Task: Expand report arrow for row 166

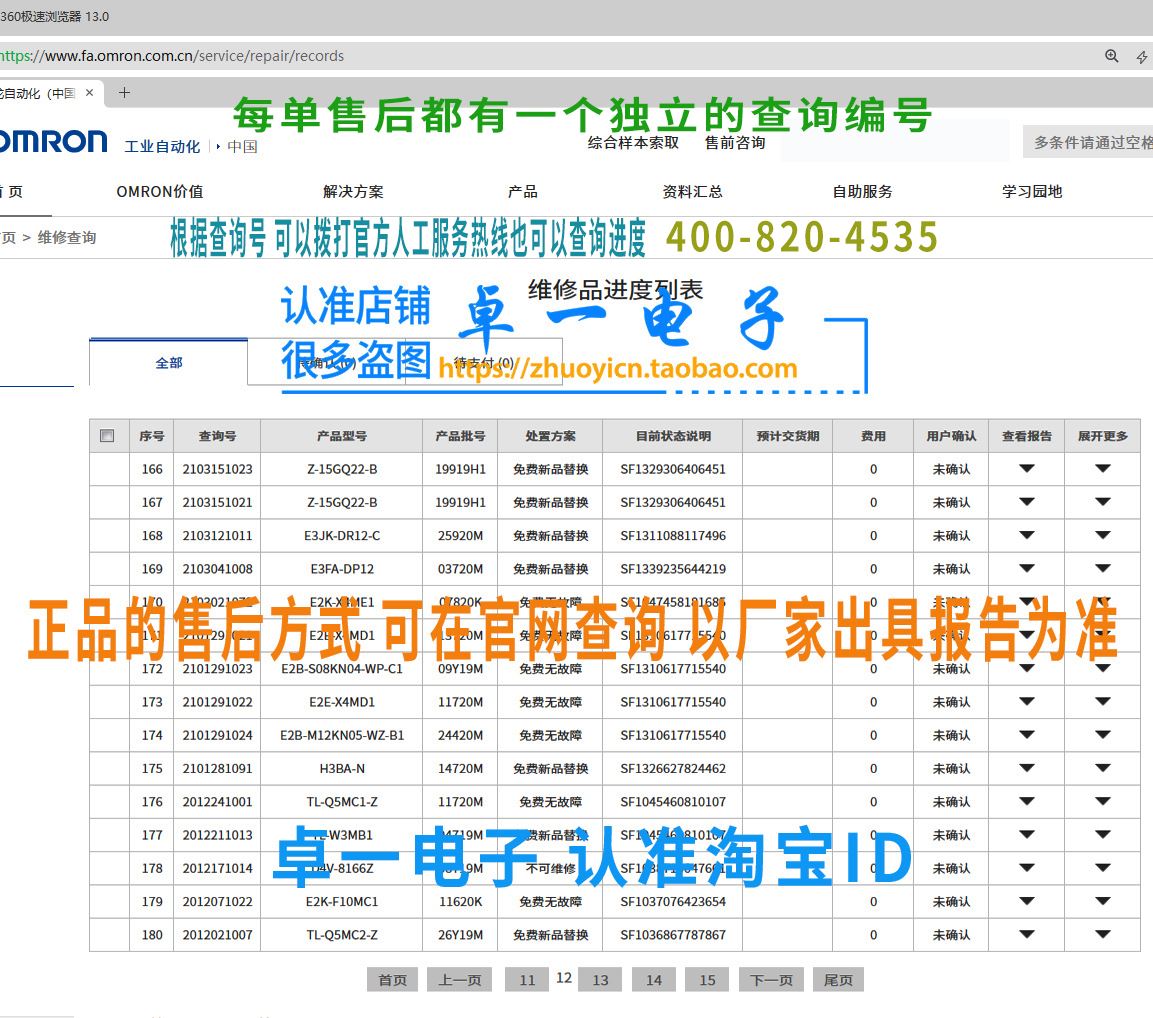Action: [1027, 469]
